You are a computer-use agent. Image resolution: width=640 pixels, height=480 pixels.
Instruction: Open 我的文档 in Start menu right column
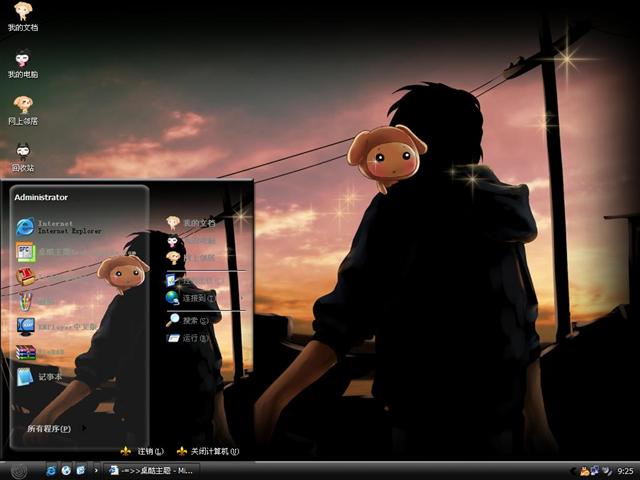[x=191, y=223]
